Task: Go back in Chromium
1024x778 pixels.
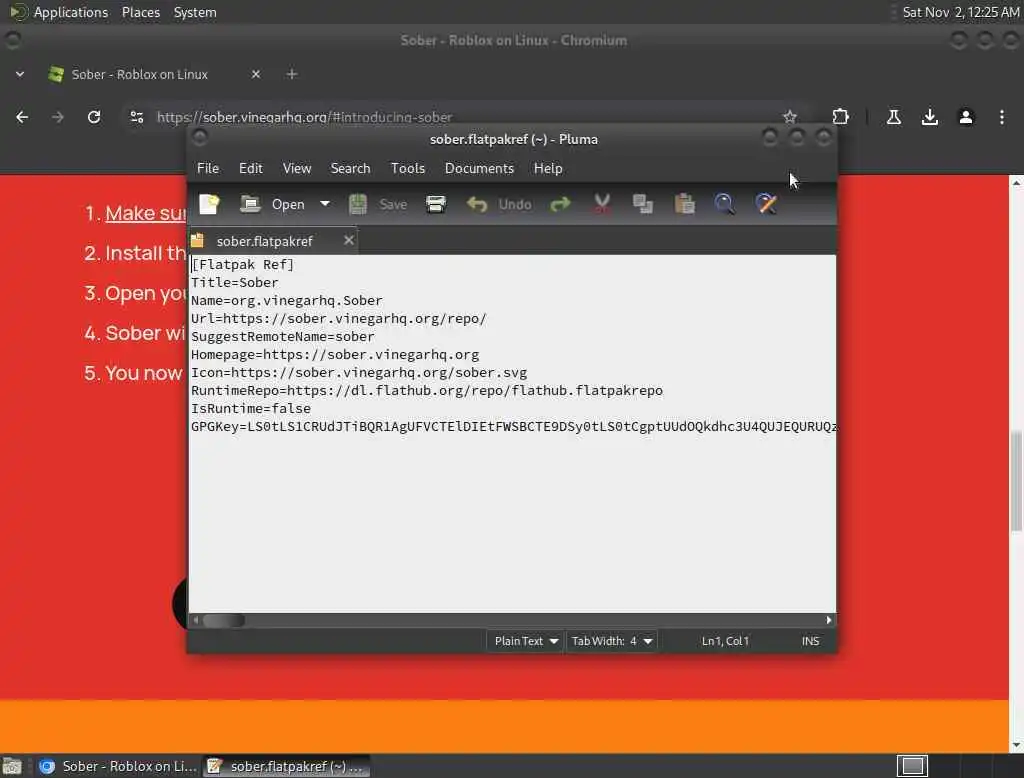Action: click(x=22, y=117)
